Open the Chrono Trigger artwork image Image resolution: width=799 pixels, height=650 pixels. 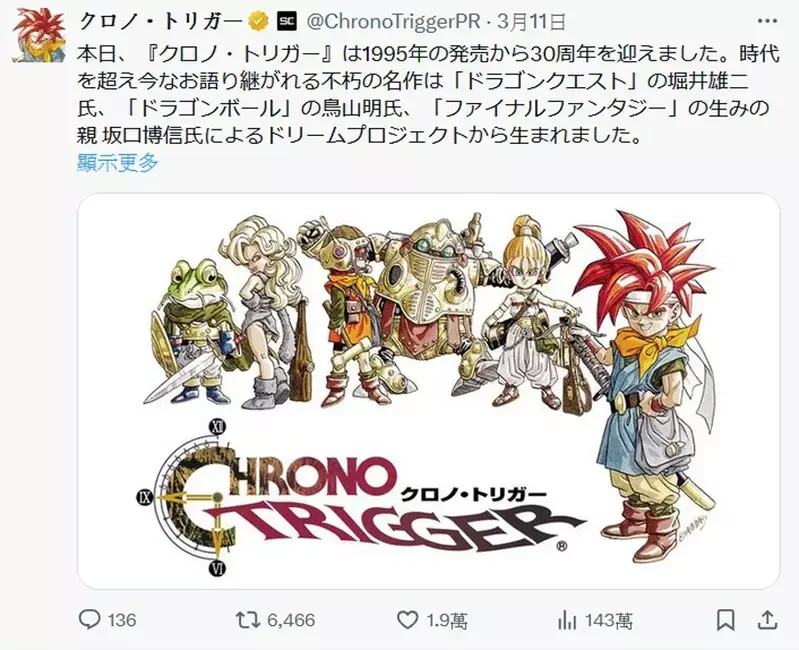tap(429, 391)
